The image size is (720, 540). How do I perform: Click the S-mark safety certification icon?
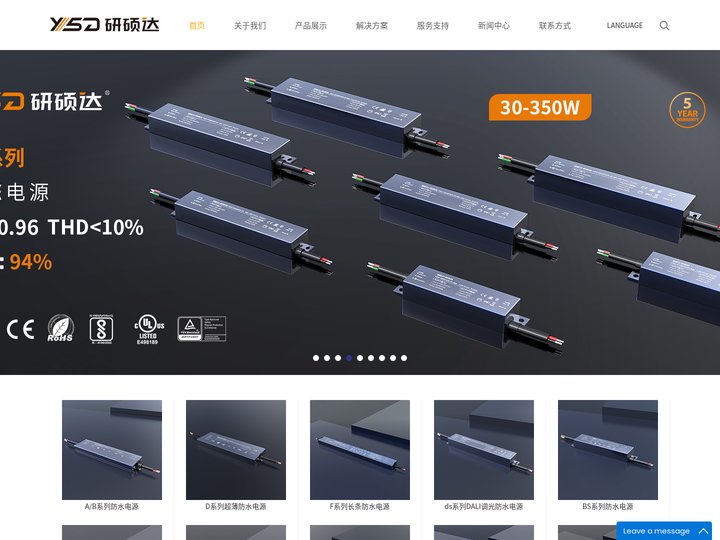tap(101, 329)
